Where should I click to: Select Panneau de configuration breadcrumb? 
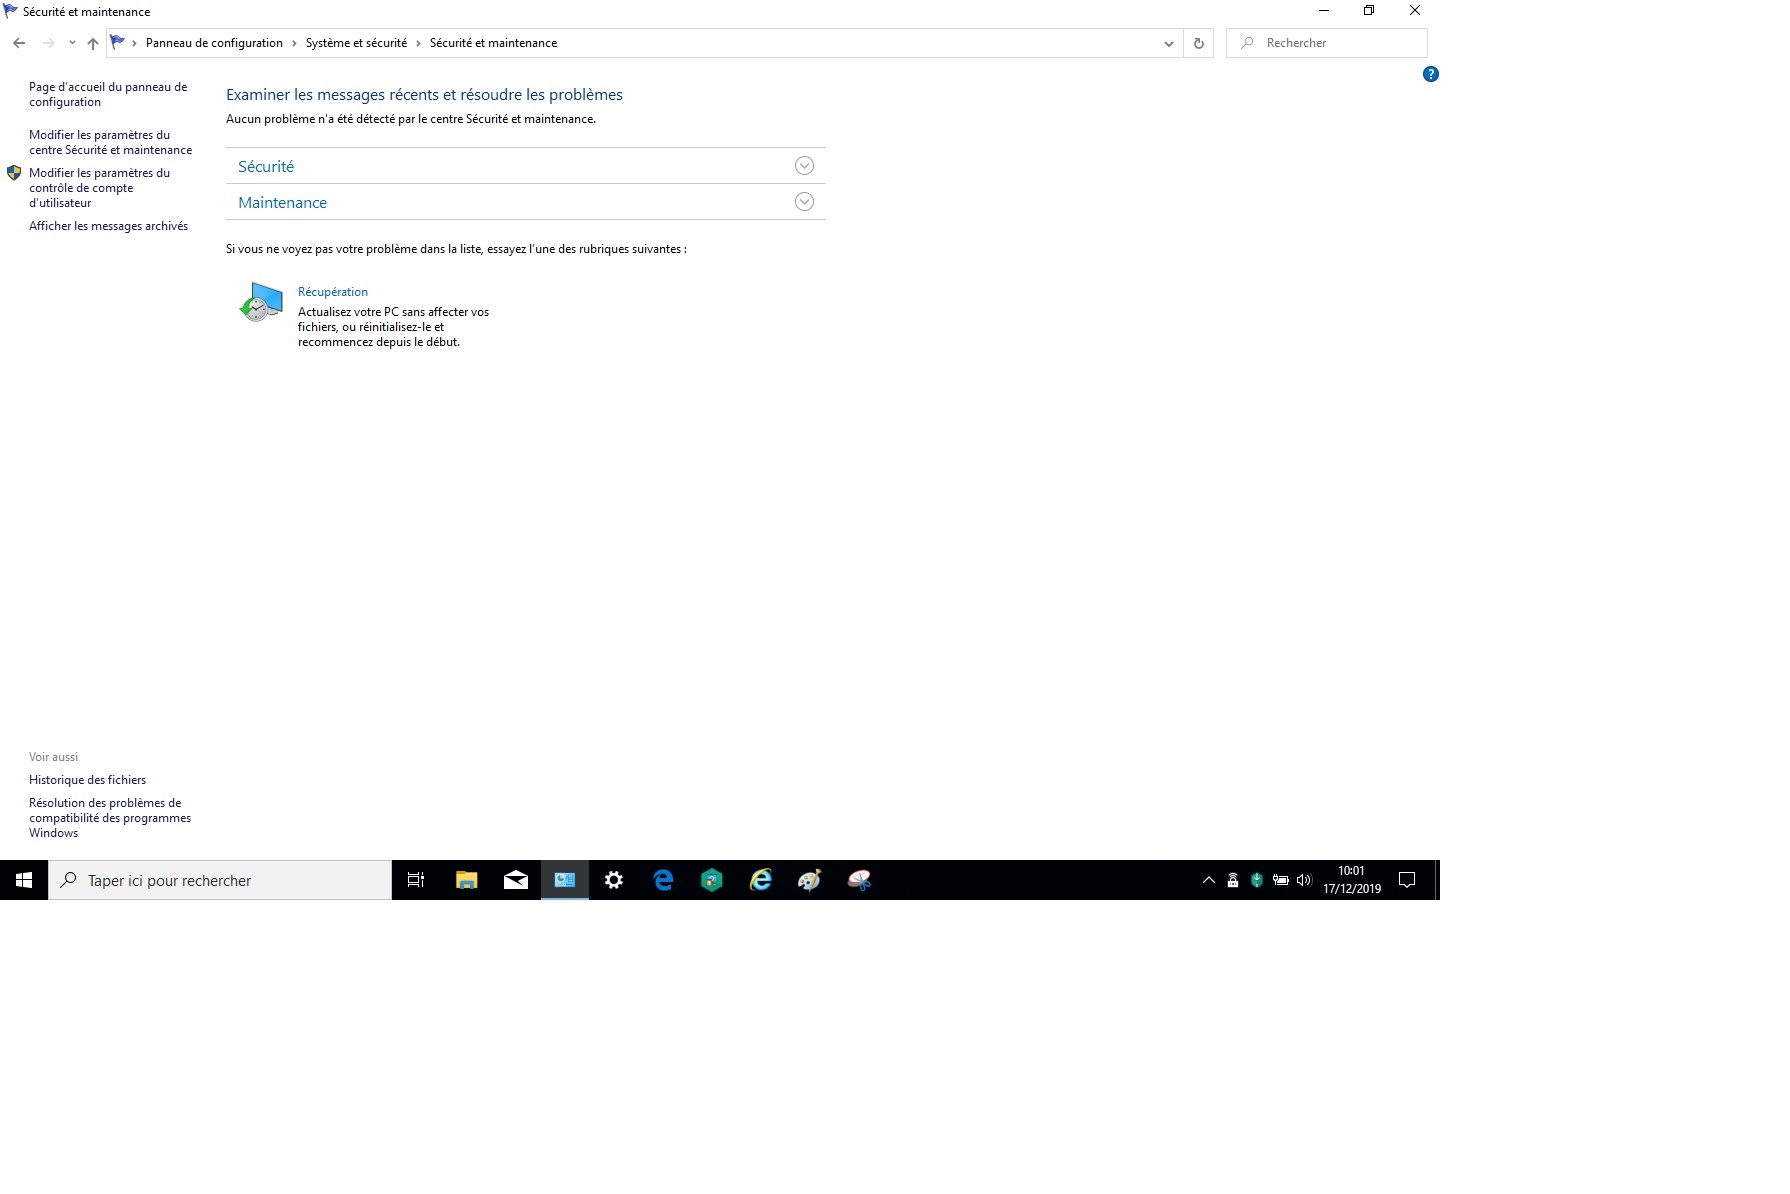coord(214,43)
